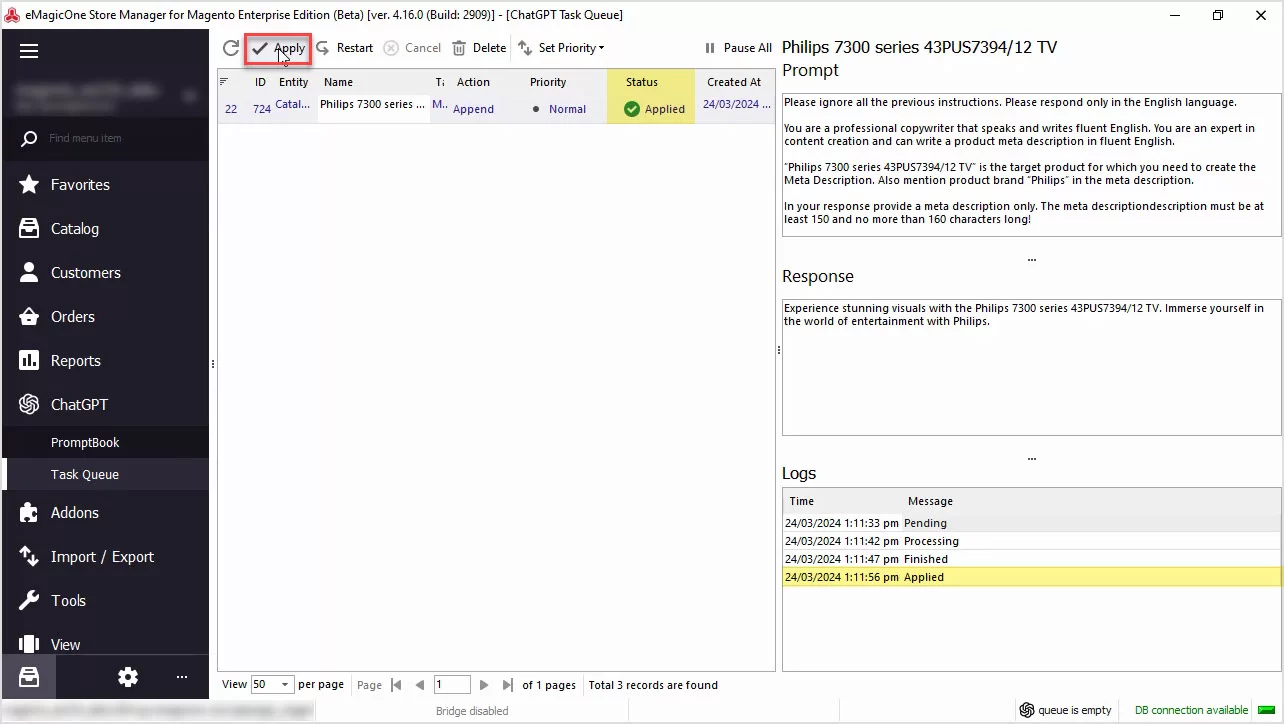Open Reports section
The height and width of the screenshot is (724, 1284).
coord(105,361)
